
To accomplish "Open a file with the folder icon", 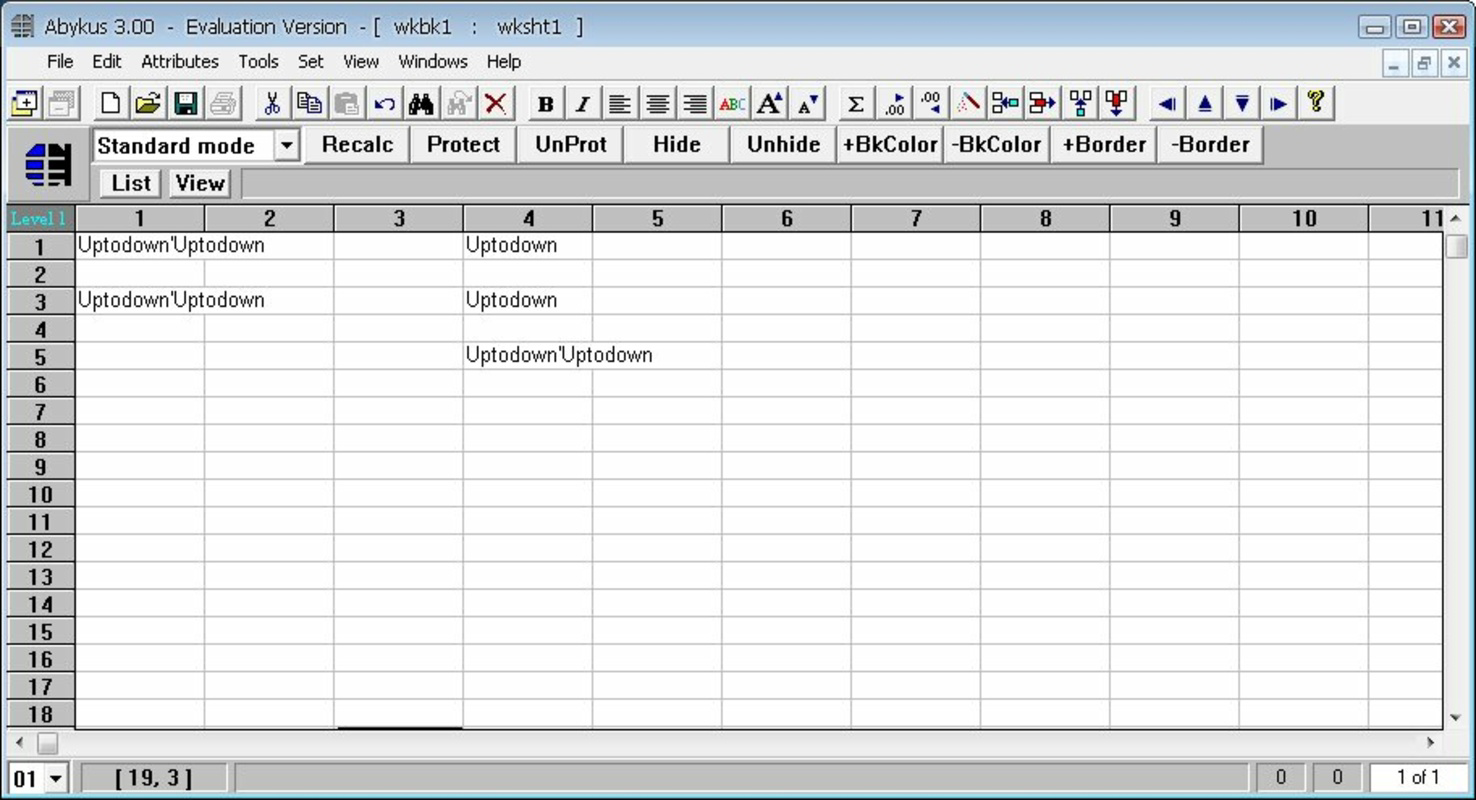I will coord(148,103).
